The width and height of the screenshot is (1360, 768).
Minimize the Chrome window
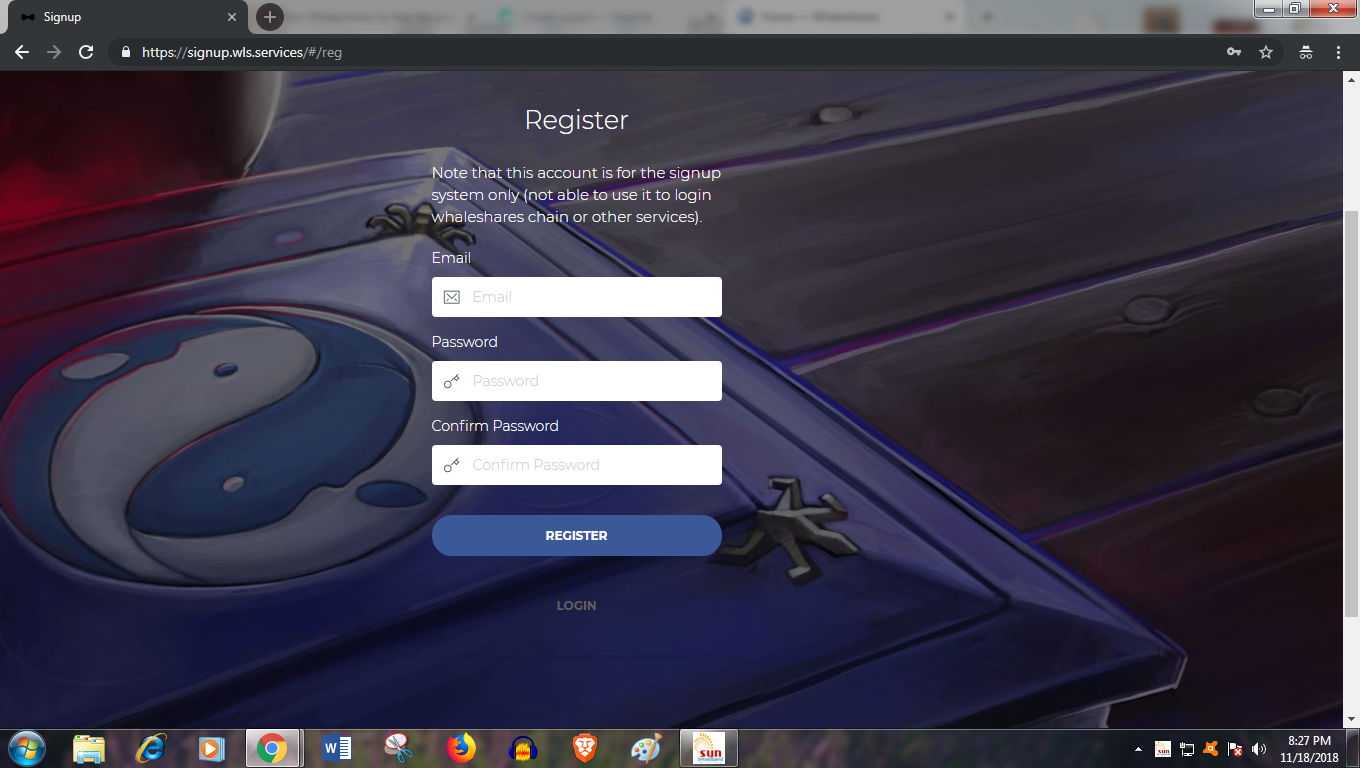(x=1268, y=8)
